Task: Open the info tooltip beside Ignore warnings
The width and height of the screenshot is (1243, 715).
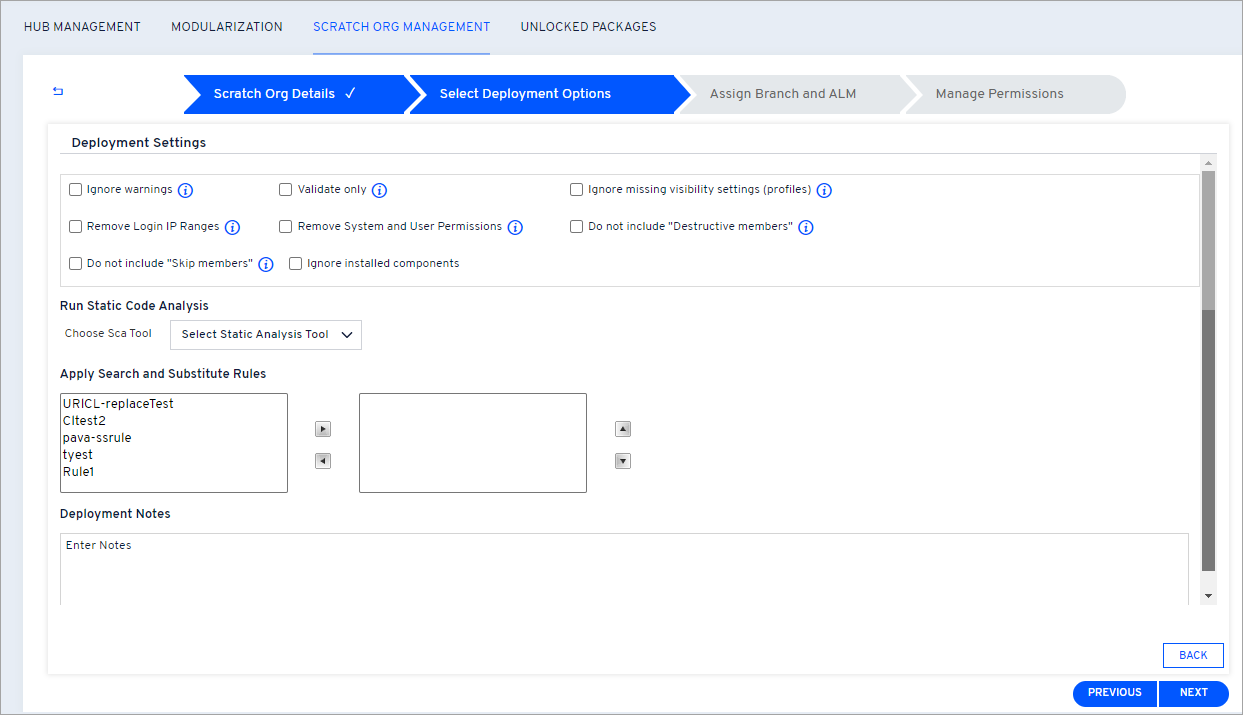Action: coord(186,189)
